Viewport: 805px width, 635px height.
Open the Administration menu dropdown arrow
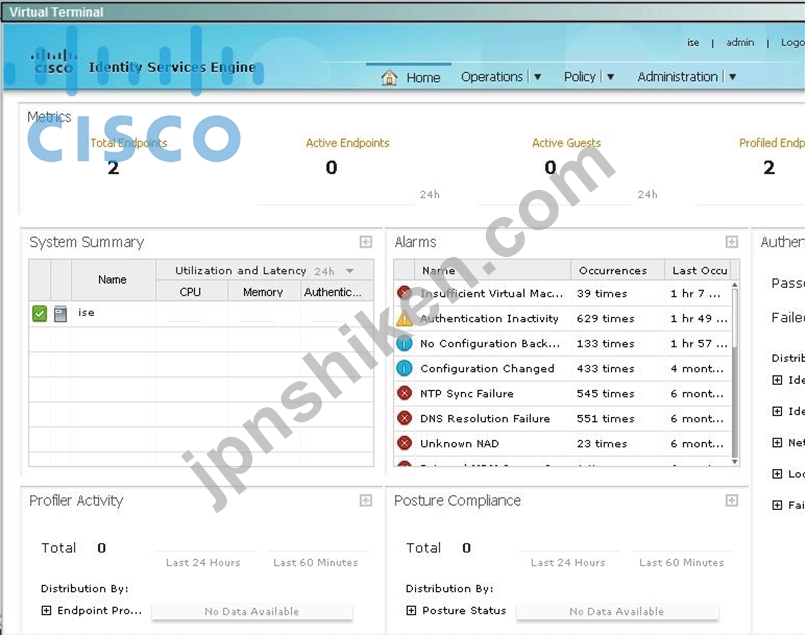click(733, 77)
